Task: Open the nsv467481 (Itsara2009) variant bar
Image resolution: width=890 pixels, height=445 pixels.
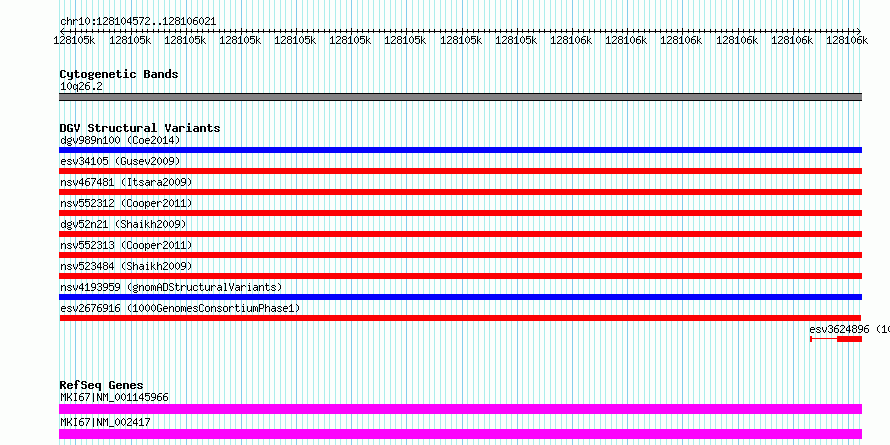Action: pos(460,192)
